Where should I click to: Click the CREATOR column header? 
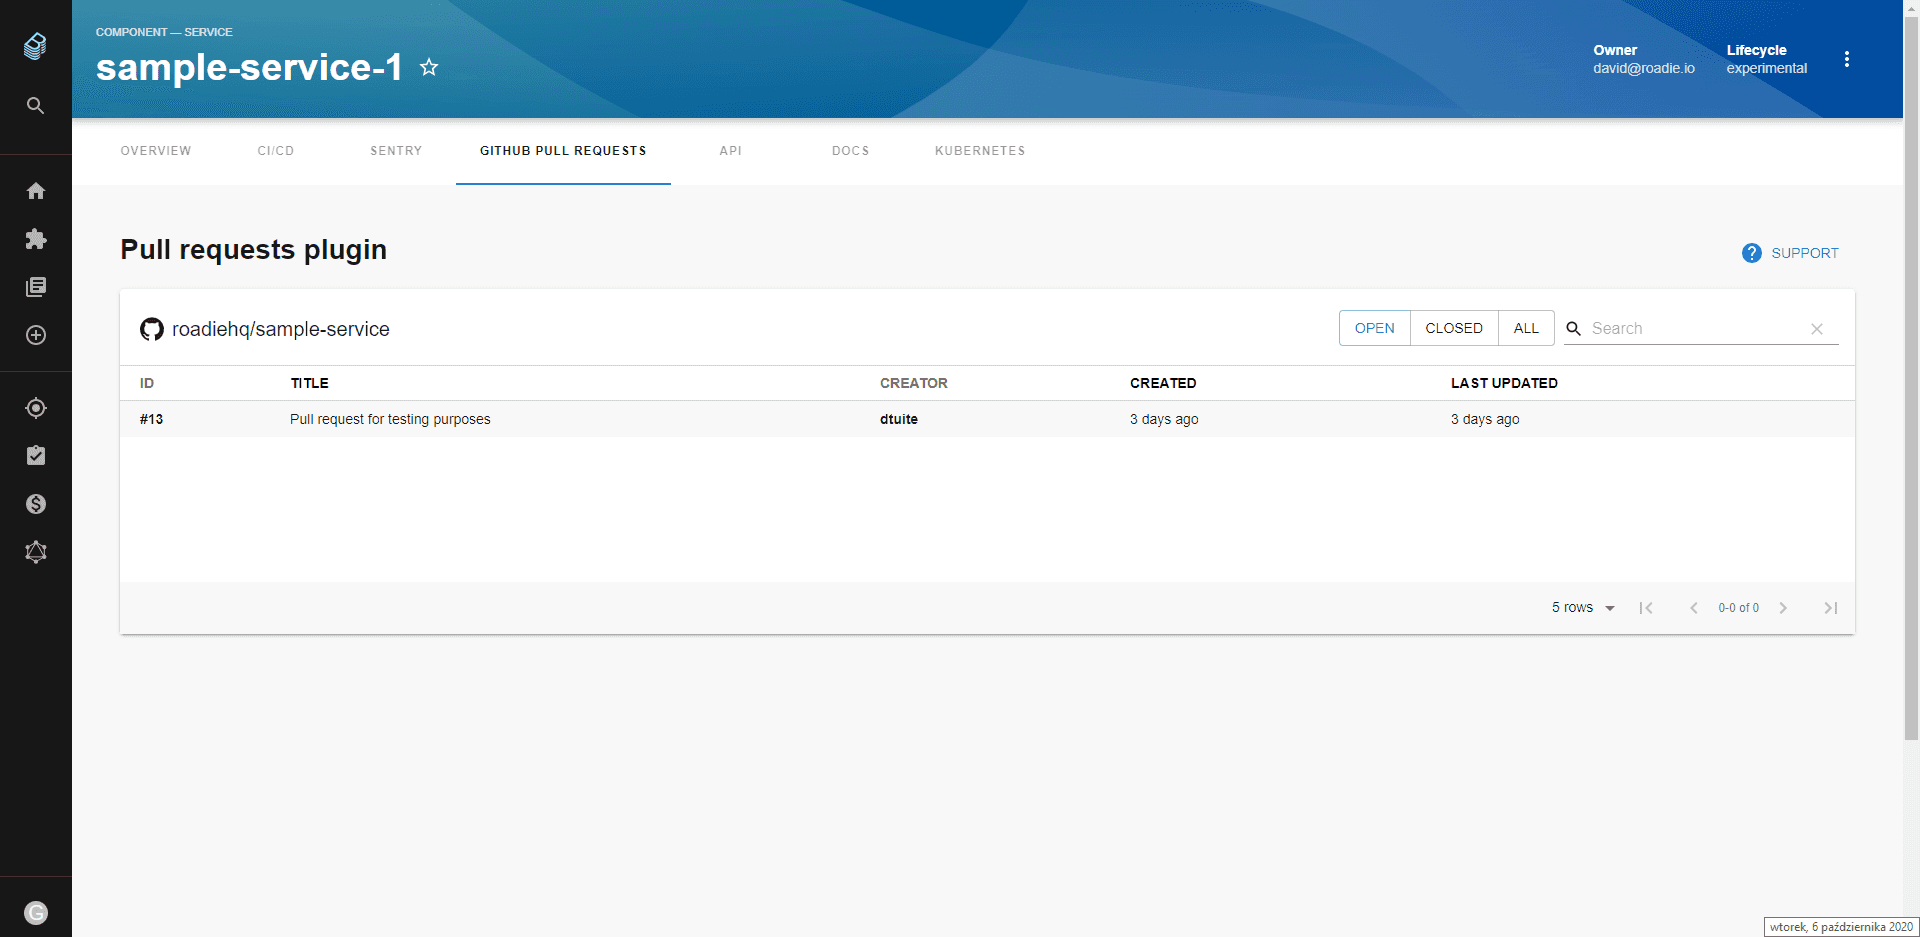(x=914, y=383)
